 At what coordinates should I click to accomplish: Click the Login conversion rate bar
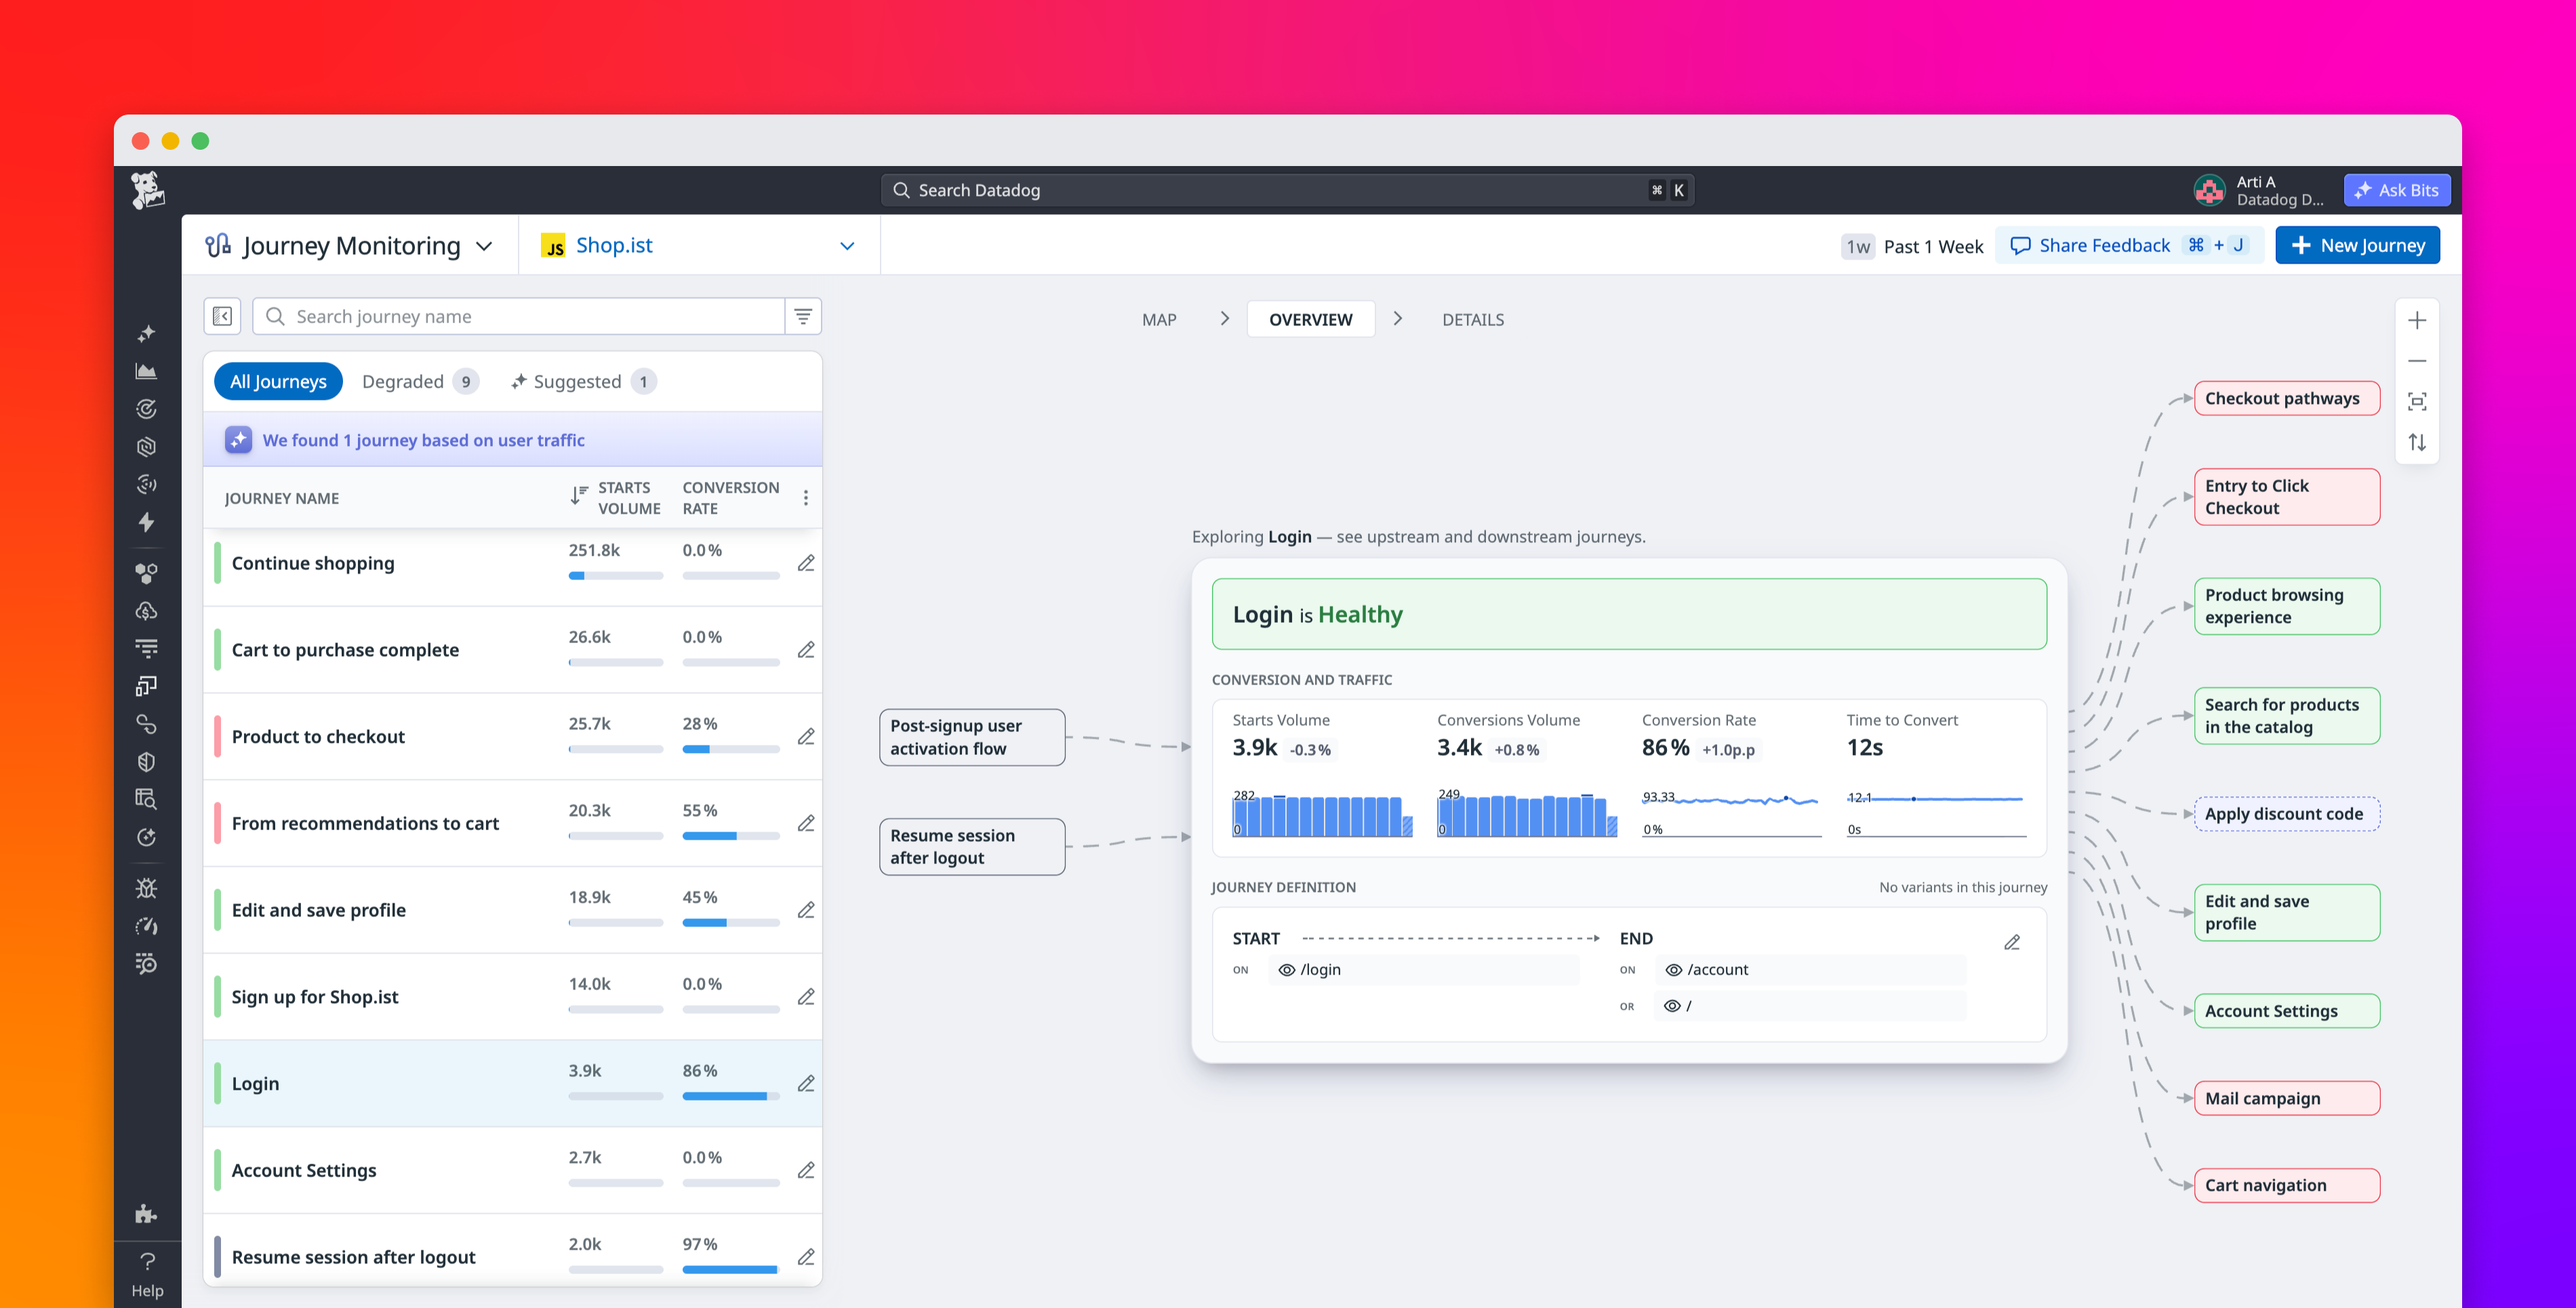pyautogui.click(x=730, y=1096)
